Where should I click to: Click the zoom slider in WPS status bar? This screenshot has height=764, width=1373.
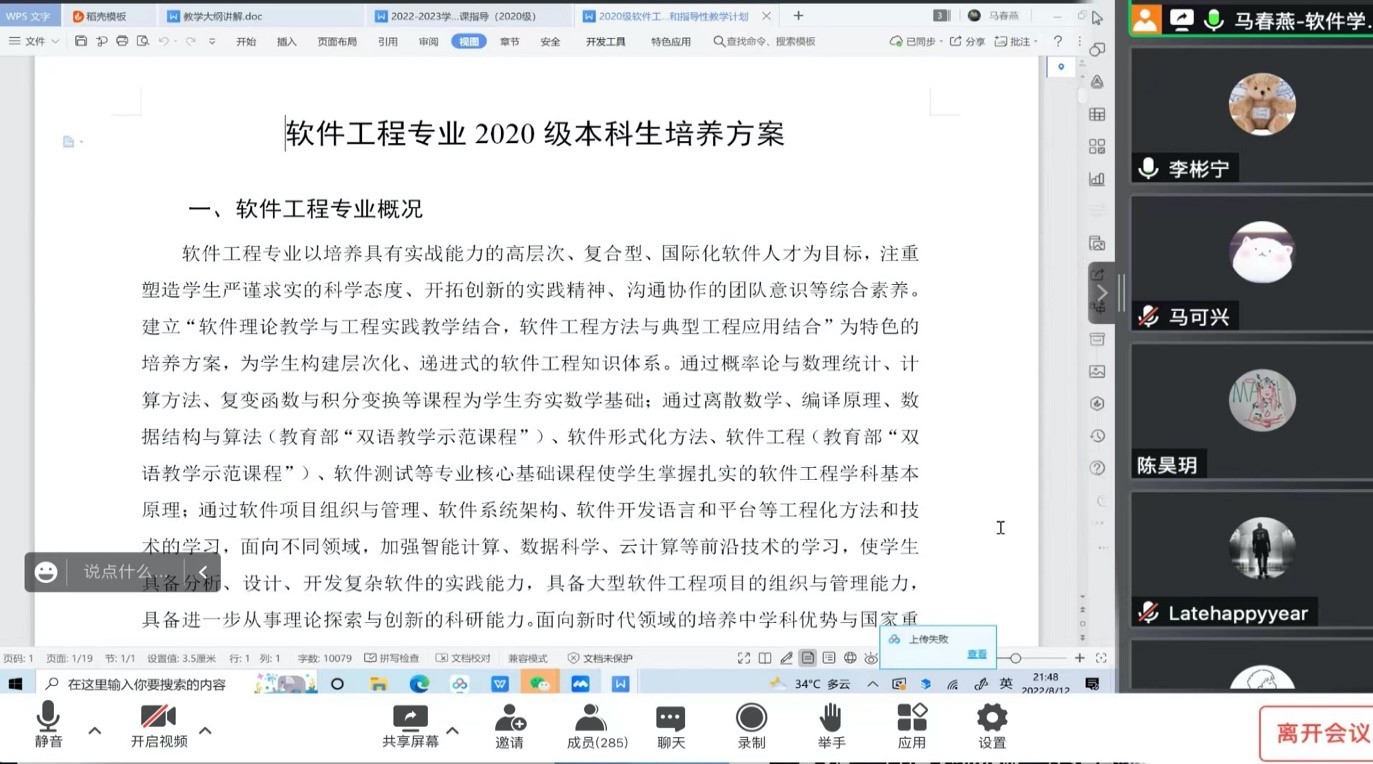pyautogui.click(x=1015, y=658)
